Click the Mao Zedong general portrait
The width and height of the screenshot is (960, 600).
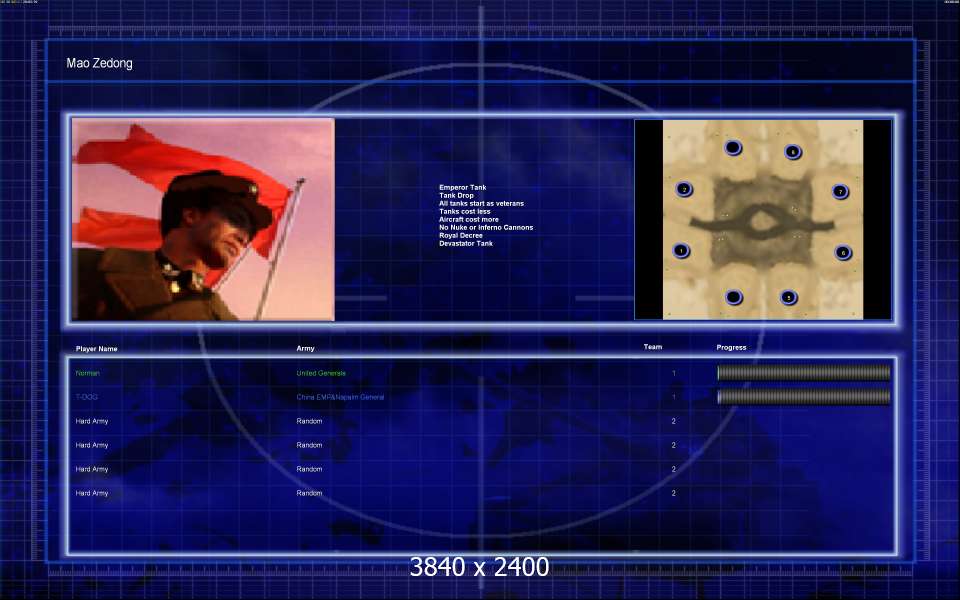click(203, 219)
